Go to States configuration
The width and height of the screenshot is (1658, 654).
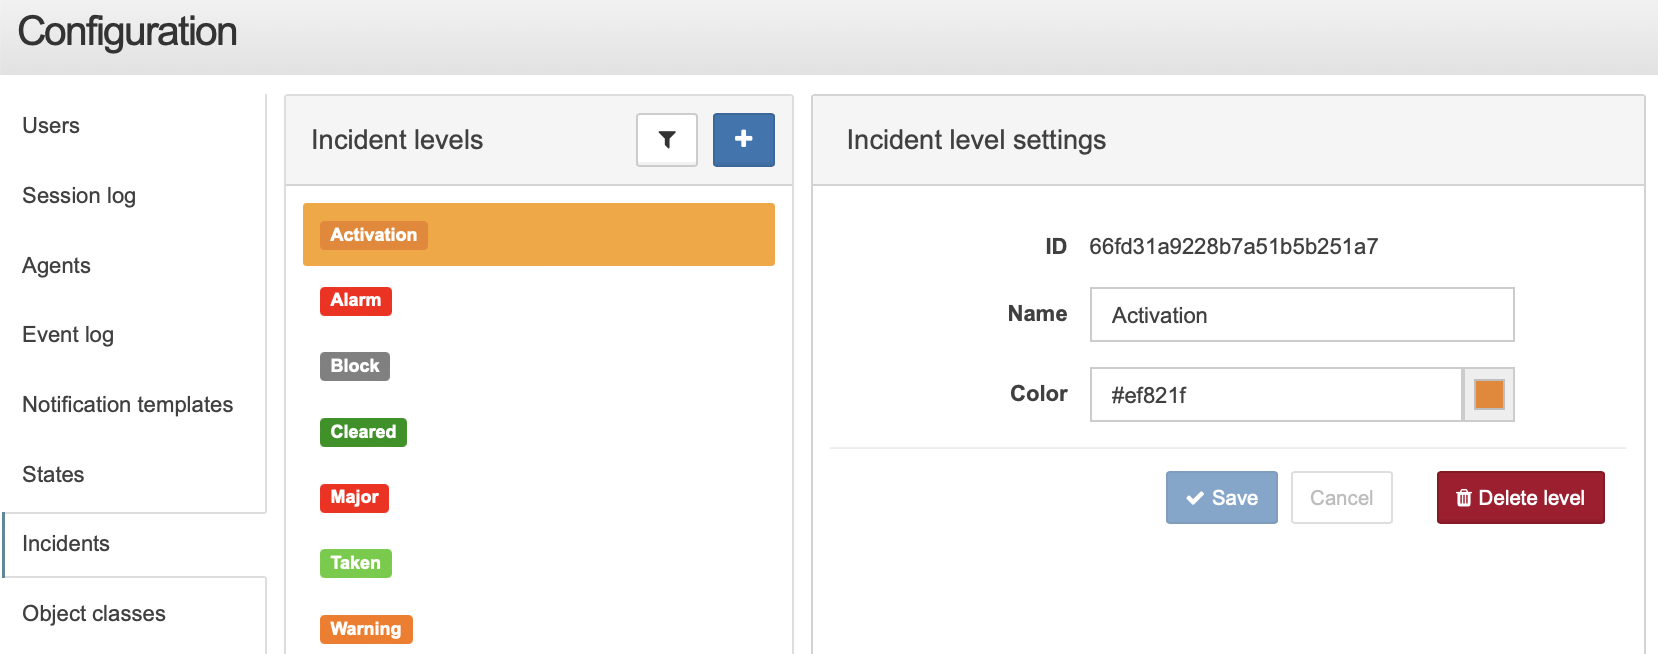(53, 475)
